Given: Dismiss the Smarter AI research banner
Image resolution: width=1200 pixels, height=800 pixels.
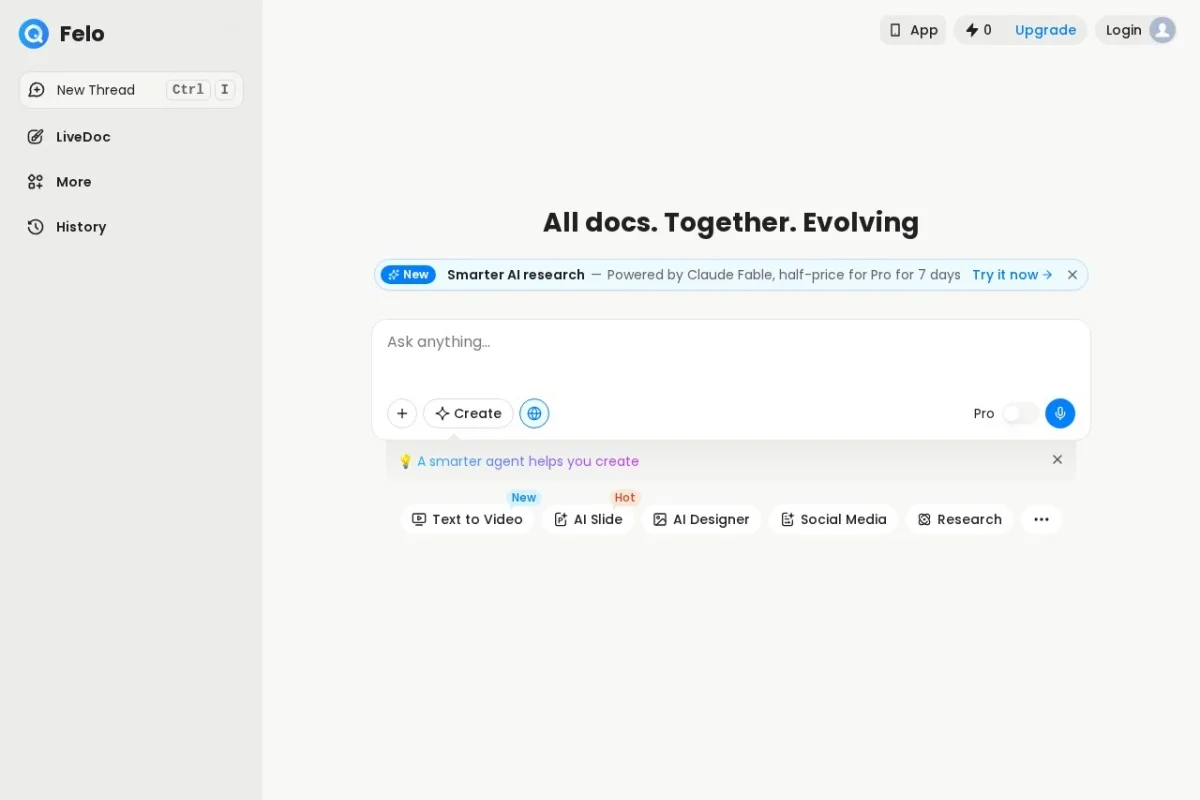Looking at the screenshot, I should pos(1072,275).
